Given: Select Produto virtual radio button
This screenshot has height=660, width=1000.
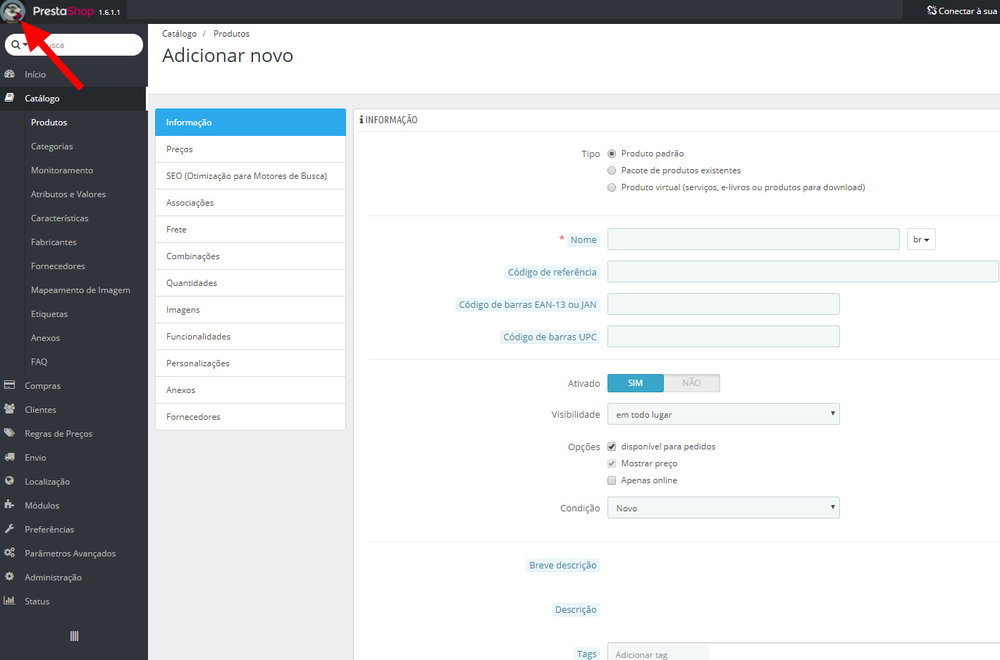Looking at the screenshot, I should coord(612,187).
